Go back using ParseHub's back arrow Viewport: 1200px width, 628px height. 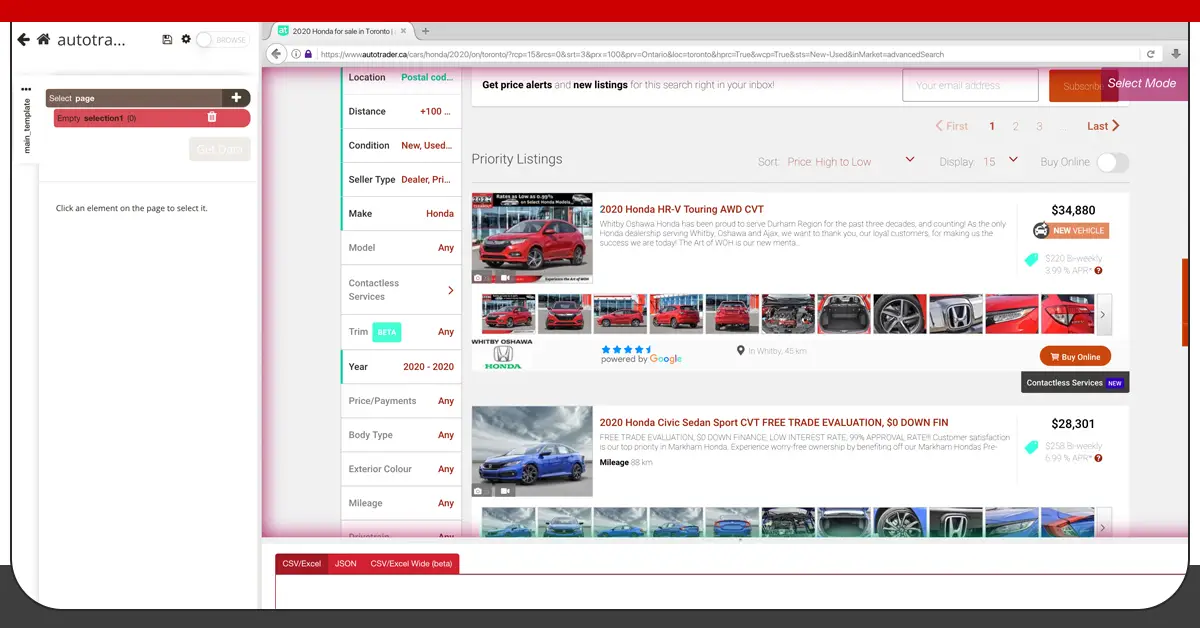(24, 39)
